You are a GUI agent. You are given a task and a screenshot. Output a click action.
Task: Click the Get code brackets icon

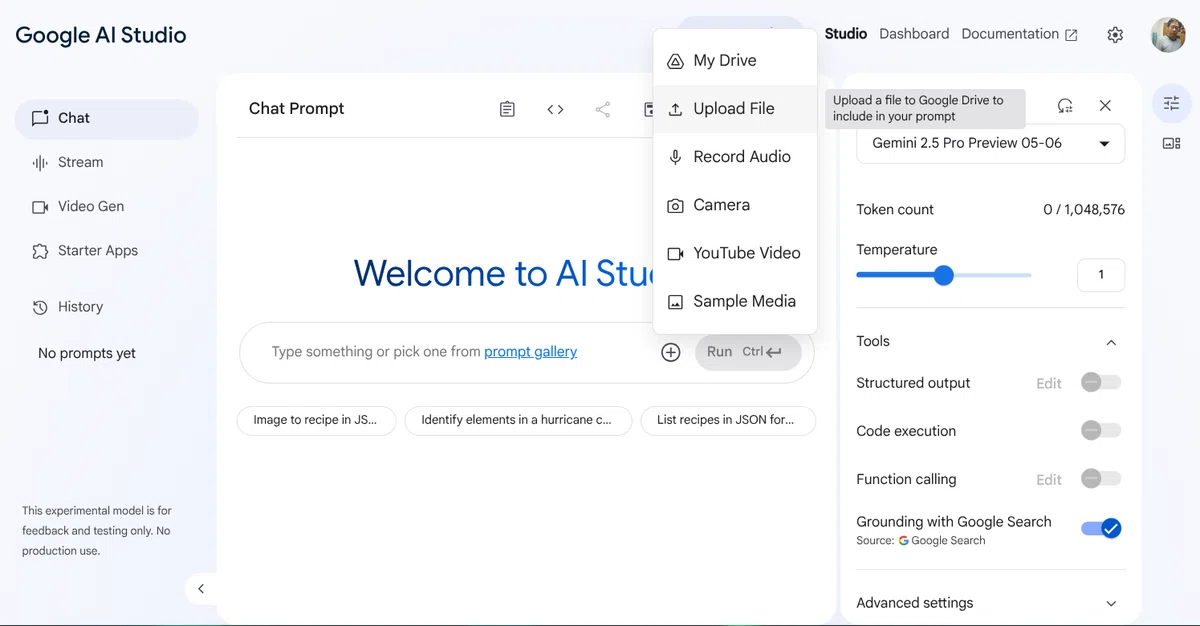click(555, 109)
